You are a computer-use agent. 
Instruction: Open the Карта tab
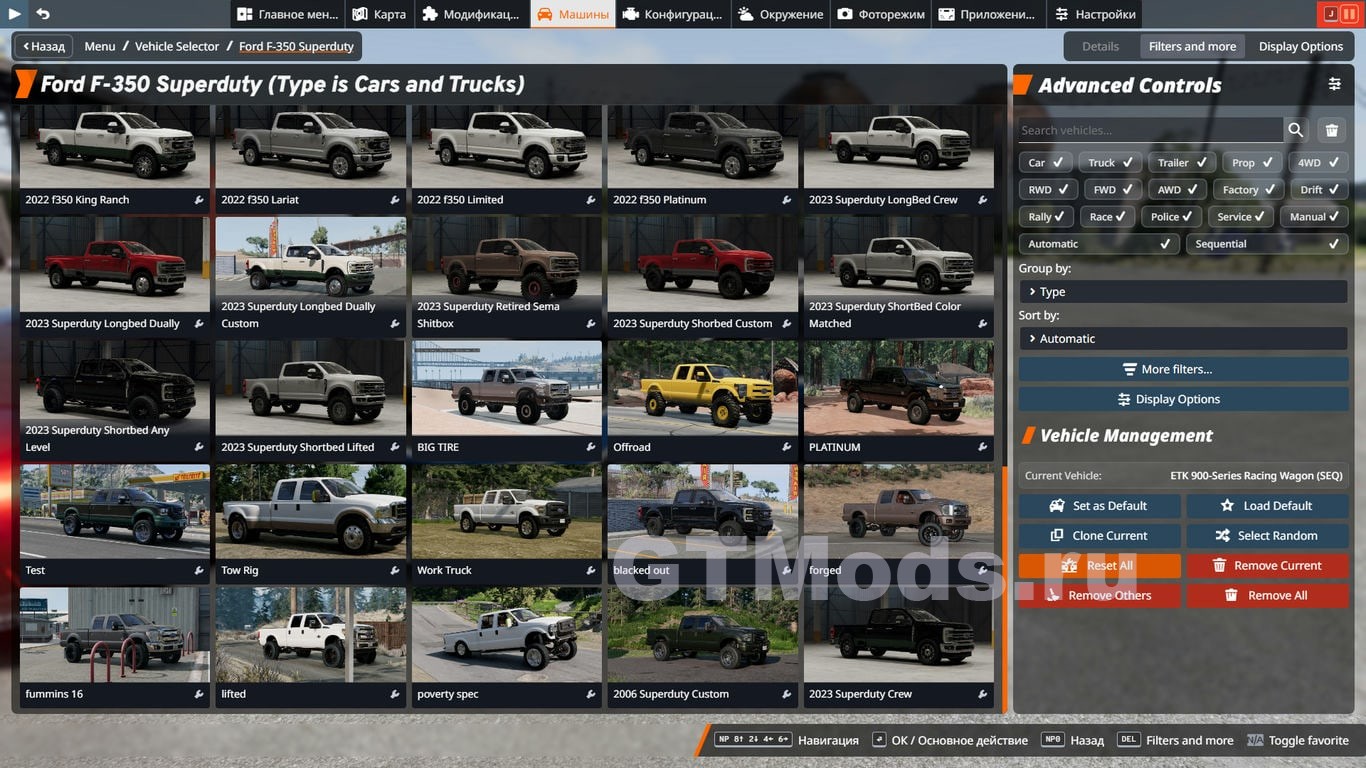coord(379,14)
